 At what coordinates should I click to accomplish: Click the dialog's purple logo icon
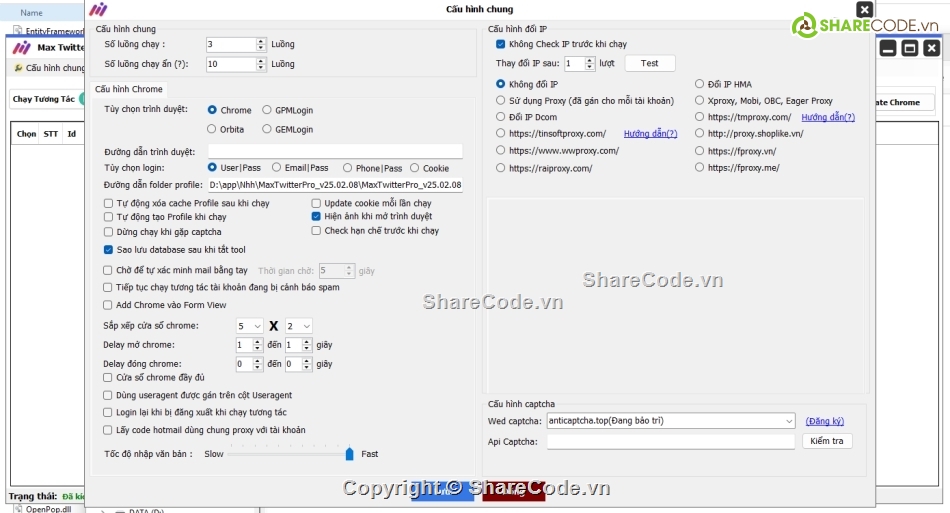(x=98, y=9)
